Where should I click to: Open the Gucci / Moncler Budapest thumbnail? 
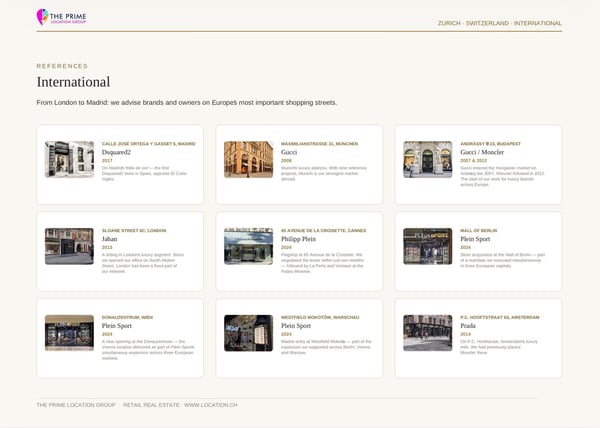point(428,159)
